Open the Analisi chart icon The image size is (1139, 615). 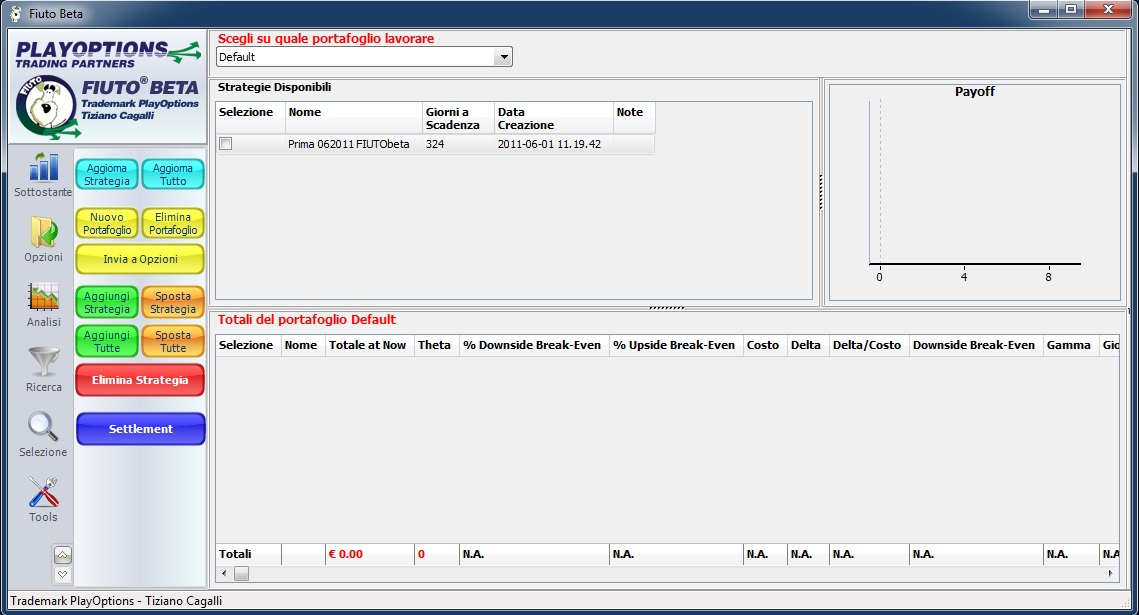click(43, 297)
